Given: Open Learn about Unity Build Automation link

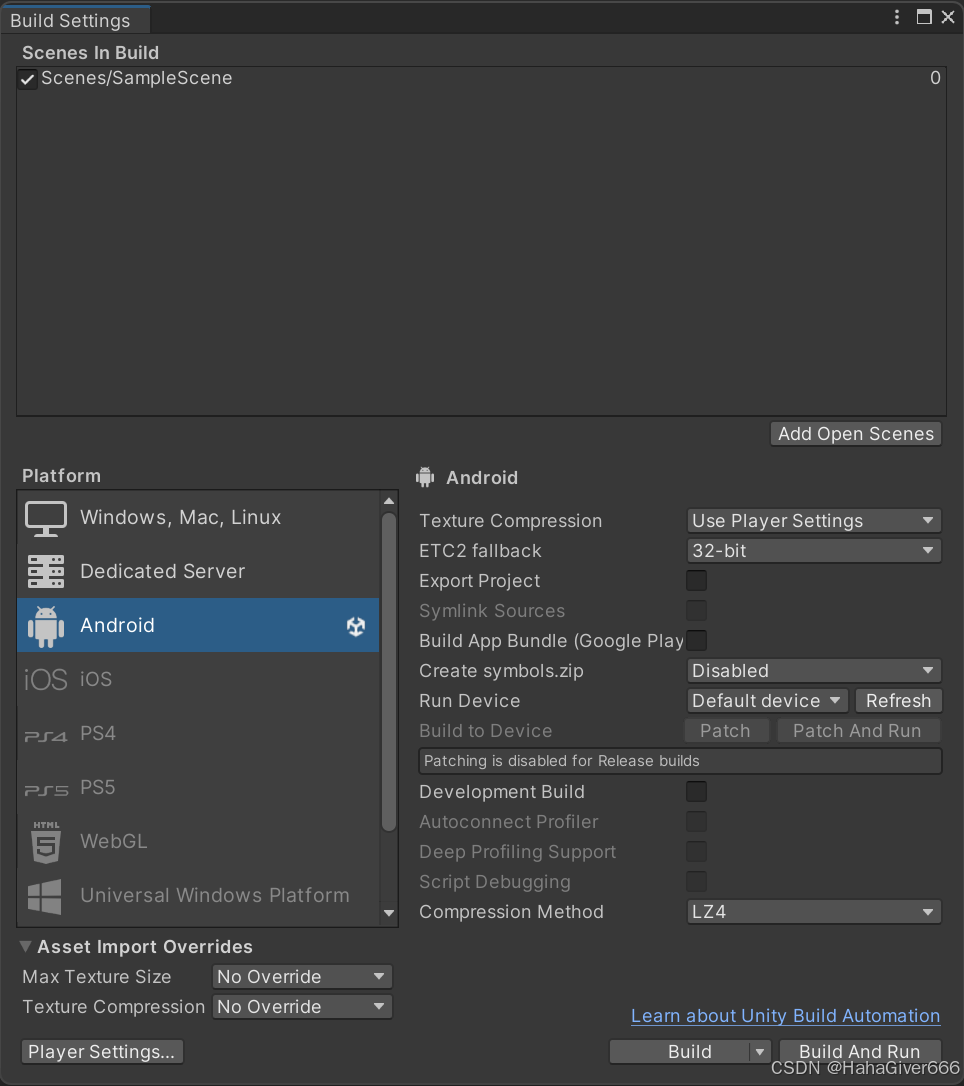Looking at the screenshot, I should pos(785,1015).
